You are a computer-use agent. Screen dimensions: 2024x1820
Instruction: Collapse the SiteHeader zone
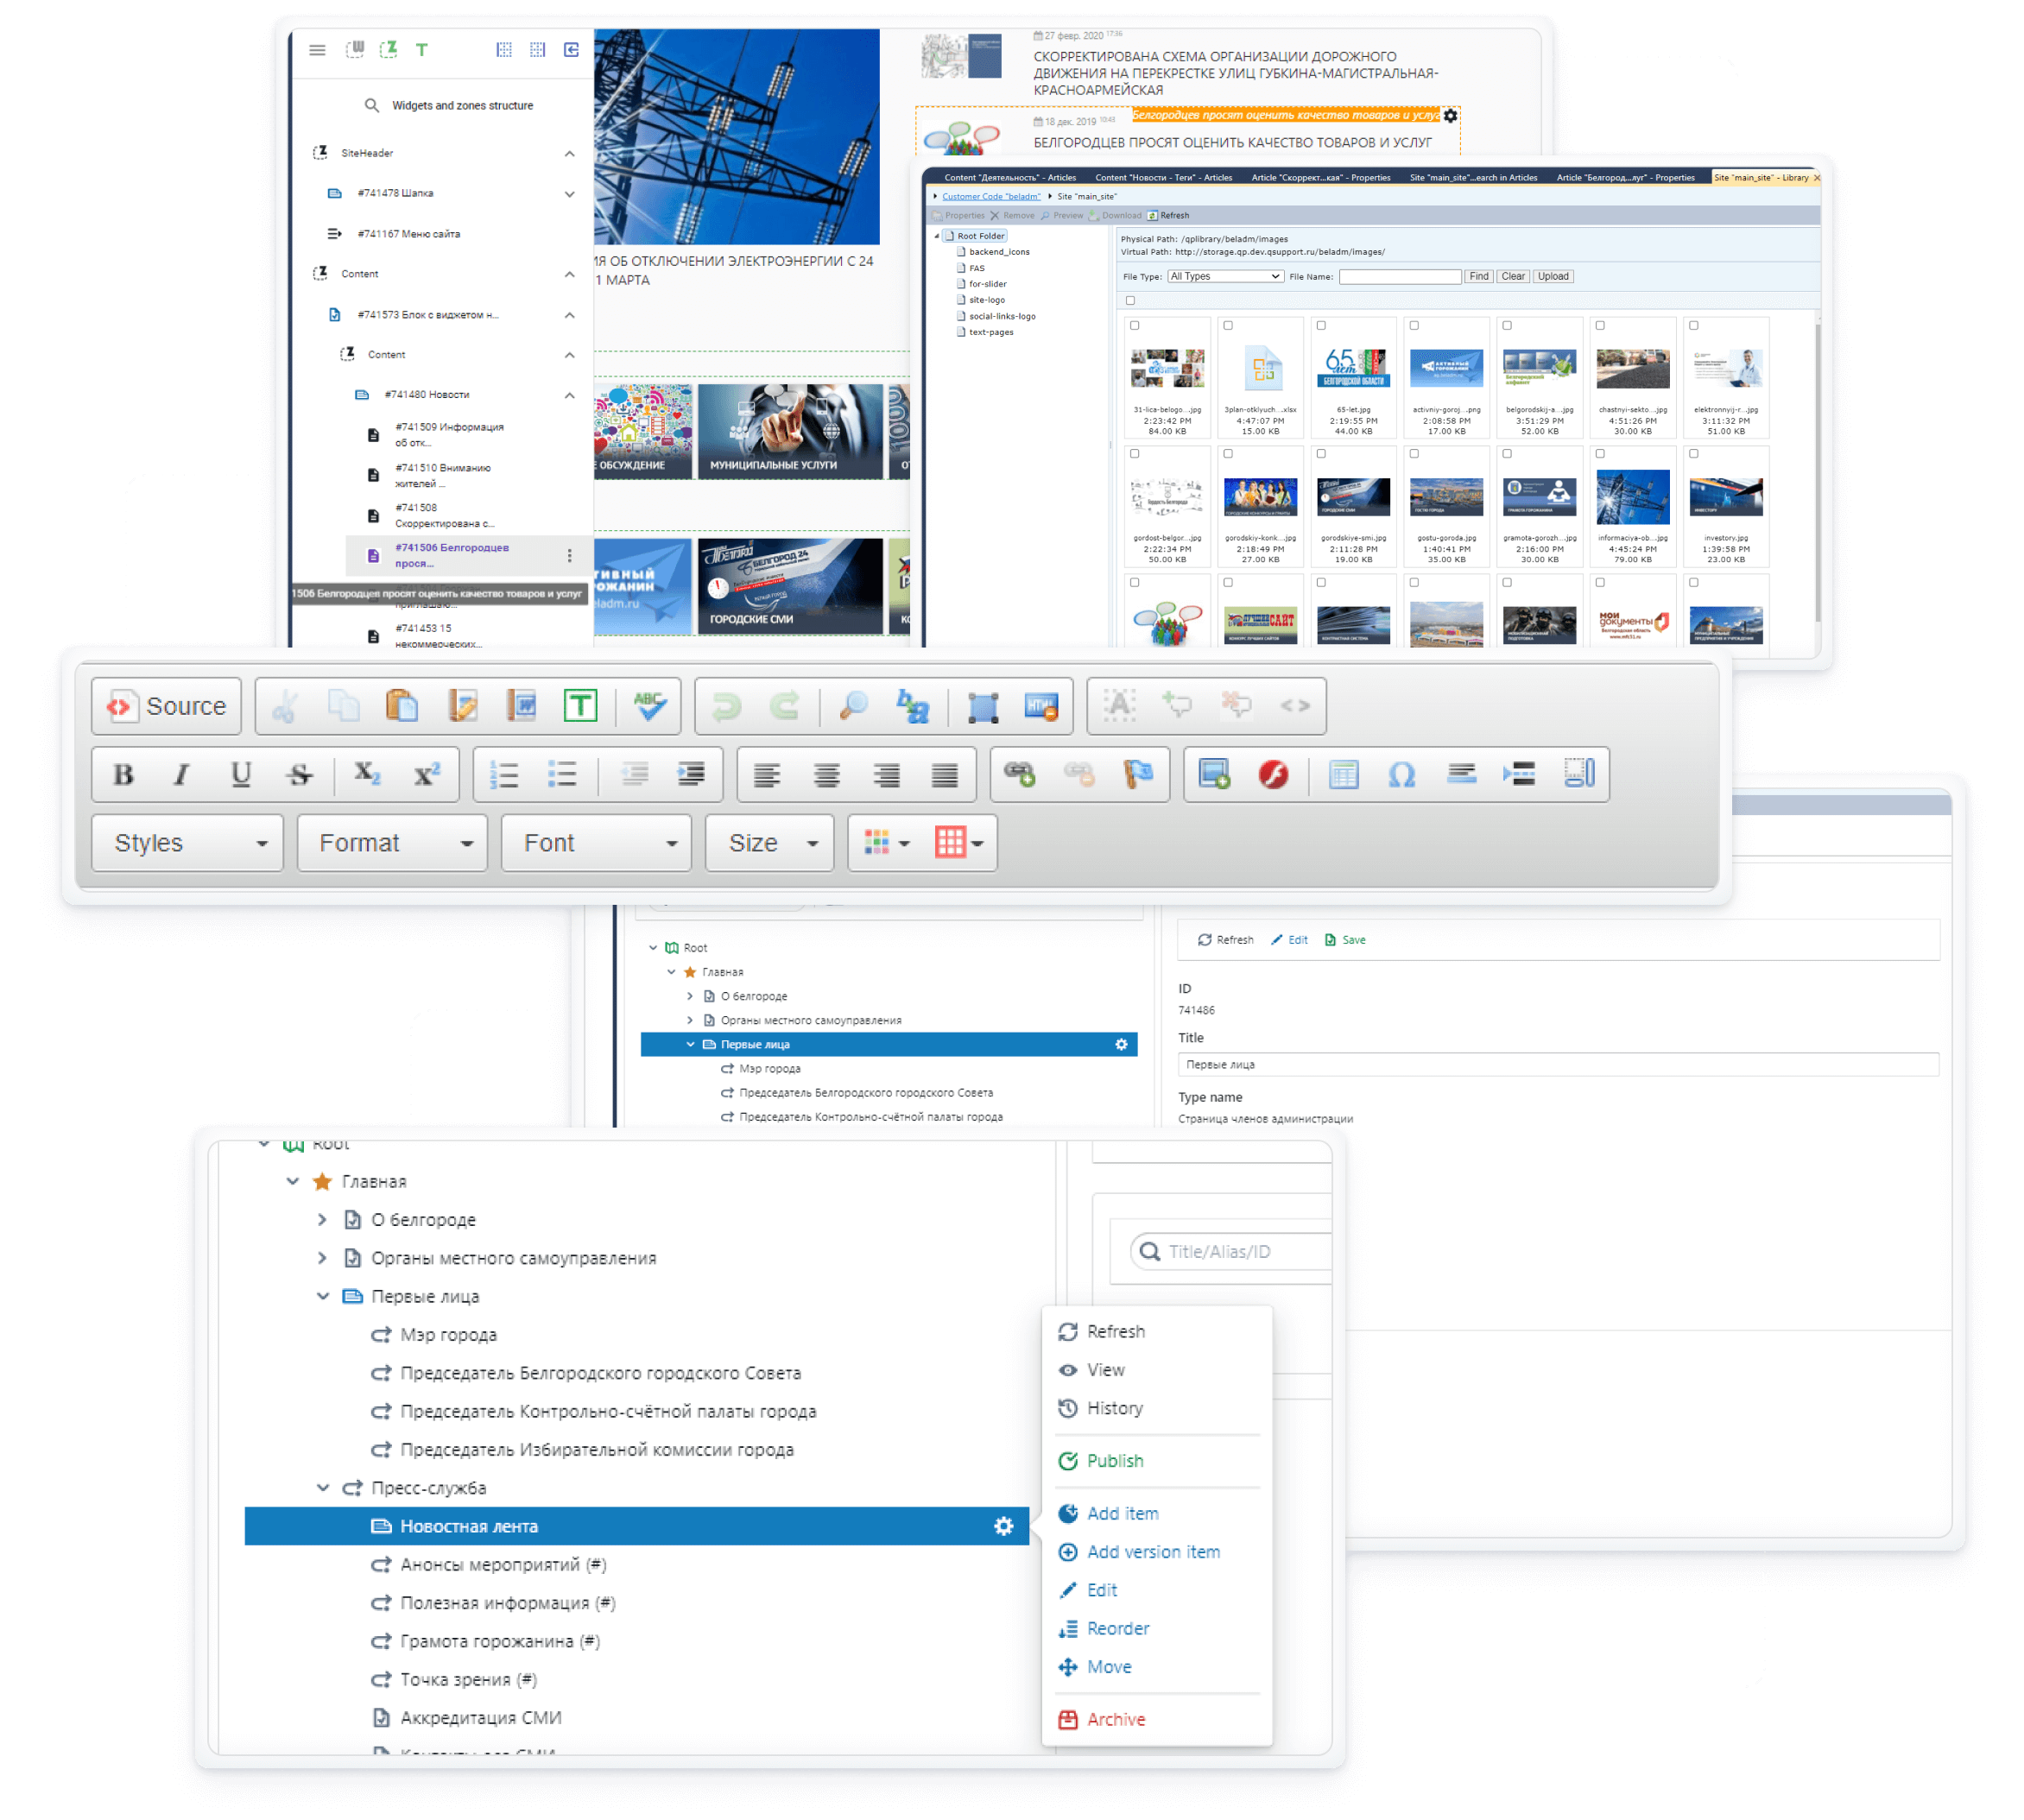570,154
